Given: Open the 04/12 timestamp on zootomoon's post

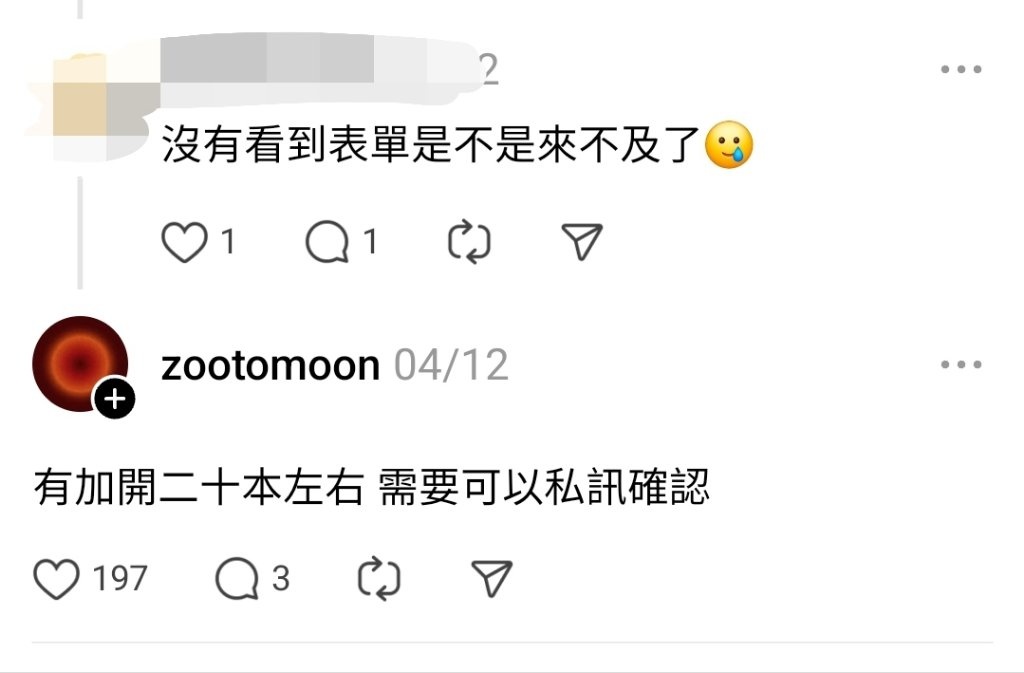Looking at the screenshot, I should [x=451, y=365].
